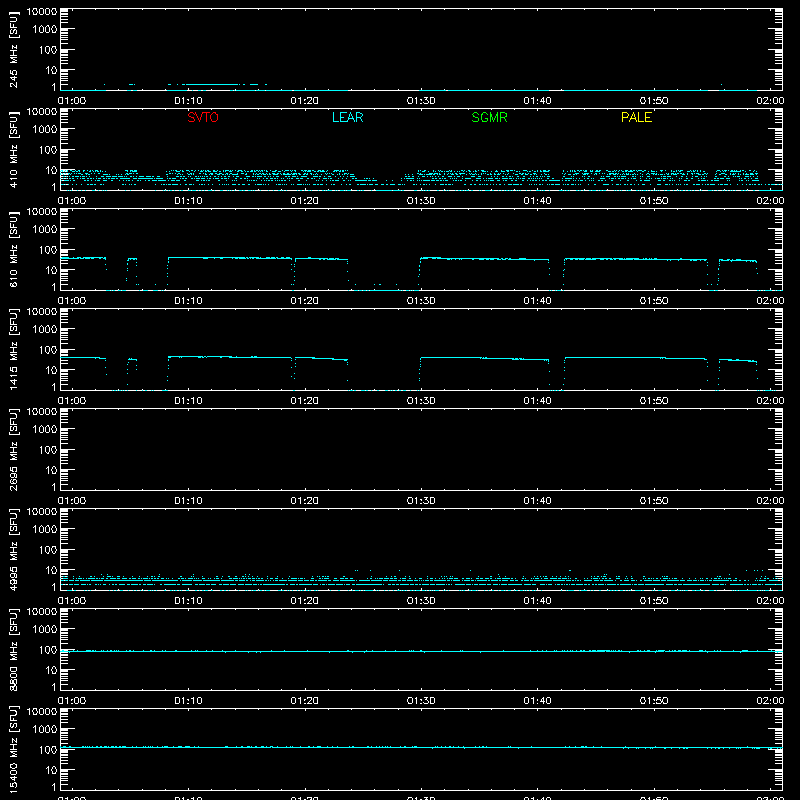Click 01:40 tick under the 610 MHz plot

tap(537, 301)
